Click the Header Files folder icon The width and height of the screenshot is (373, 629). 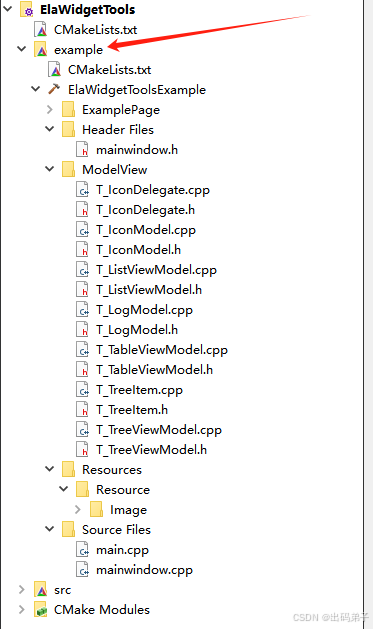[69, 130]
